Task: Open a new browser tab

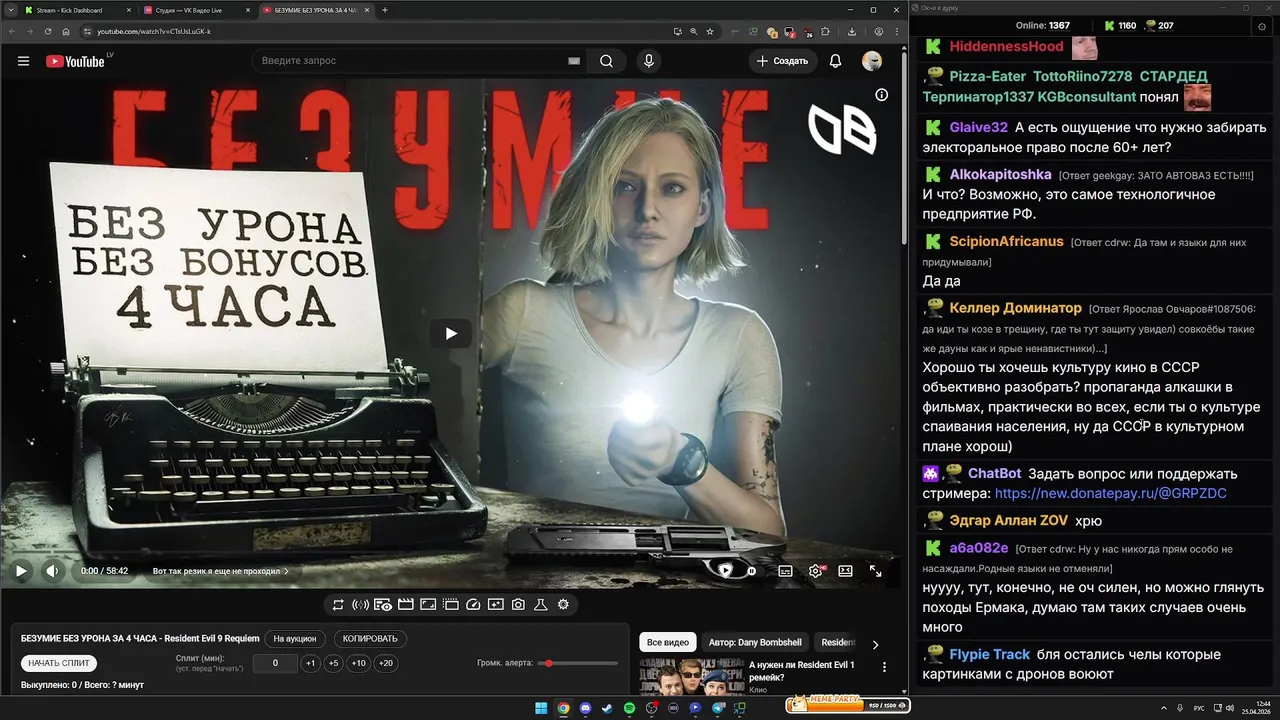Action: [385, 10]
